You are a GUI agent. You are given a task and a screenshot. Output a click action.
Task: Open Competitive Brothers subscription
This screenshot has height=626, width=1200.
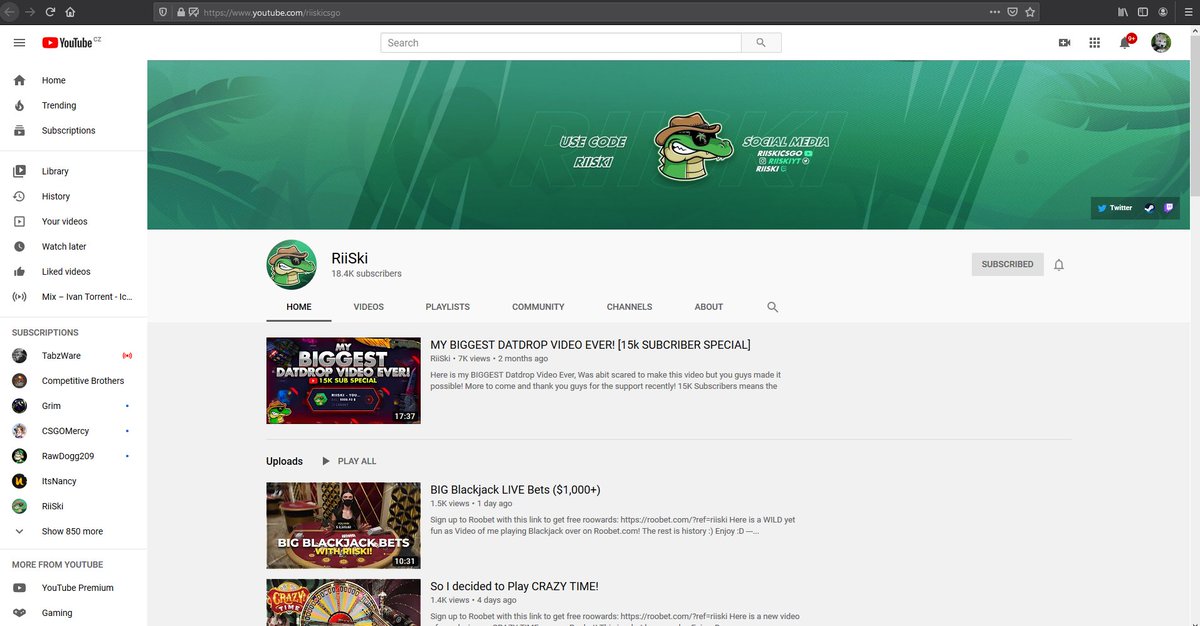[73, 381]
